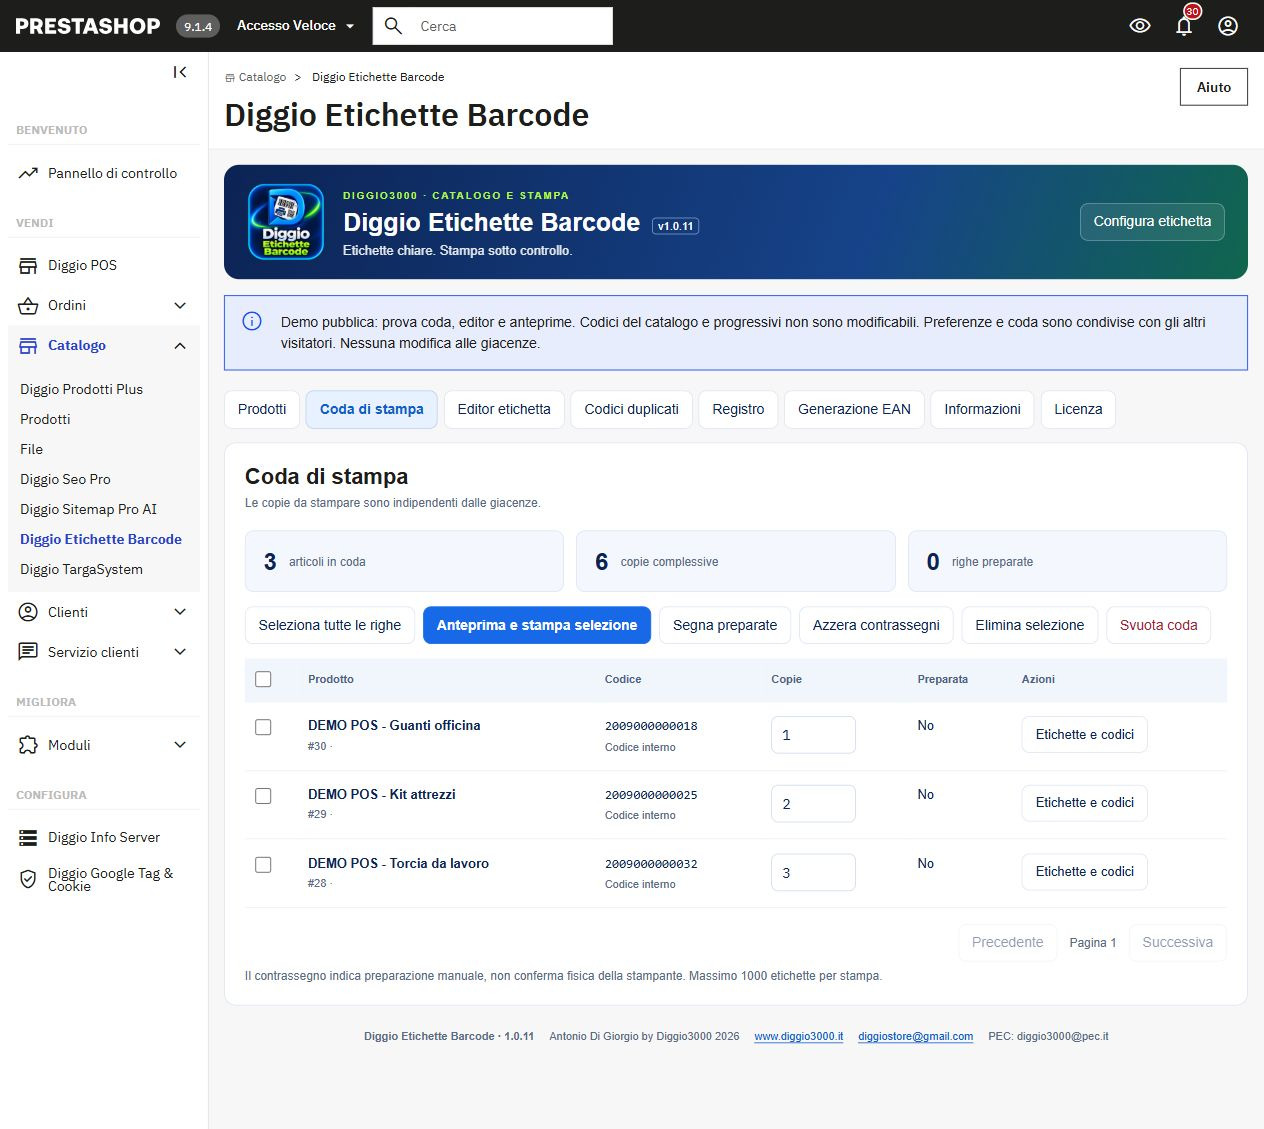This screenshot has height=1129, width=1264.
Task: Switch to the Prodotti tab
Action: point(262,409)
